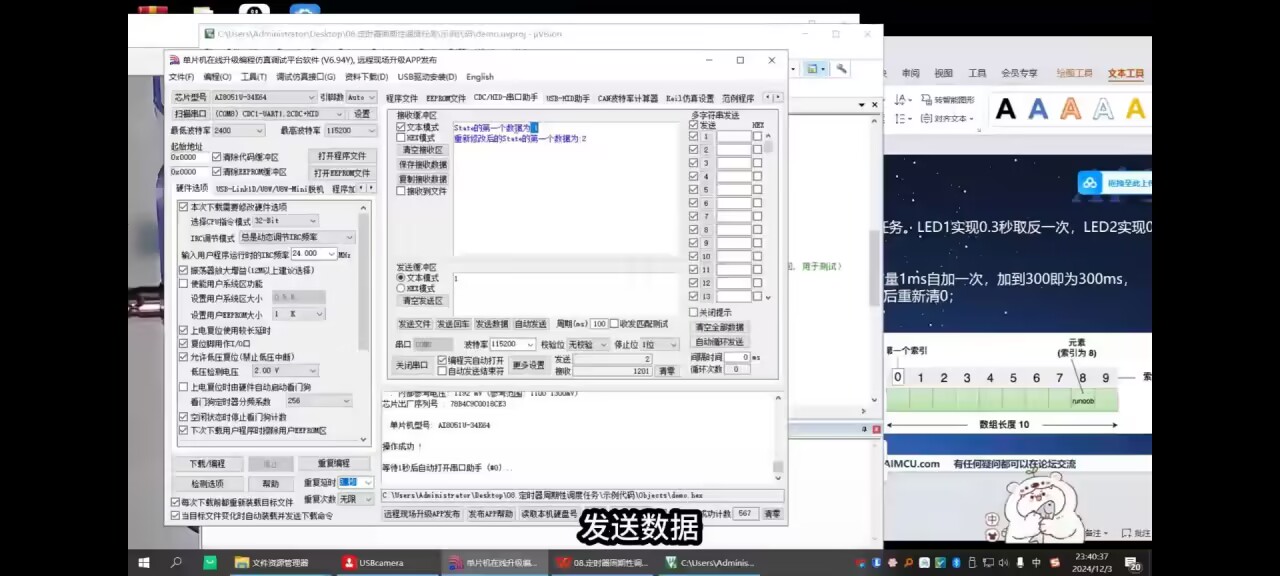
Task: Open the 最高波特率 115200 dropdown
Action: pos(351,130)
